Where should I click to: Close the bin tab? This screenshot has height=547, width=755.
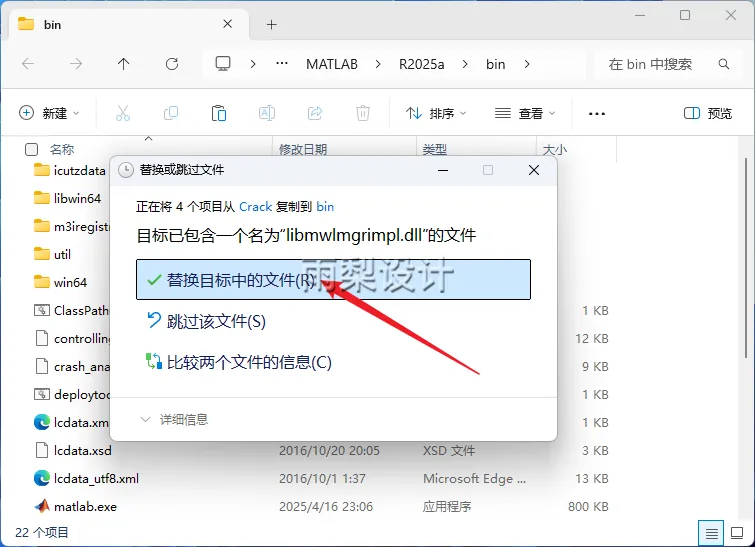coord(228,24)
